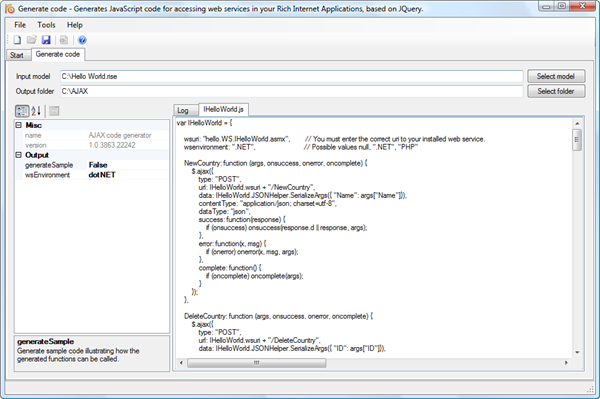Open the File menu
Image resolution: width=600 pixels, height=399 pixels.
click(20, 25)
